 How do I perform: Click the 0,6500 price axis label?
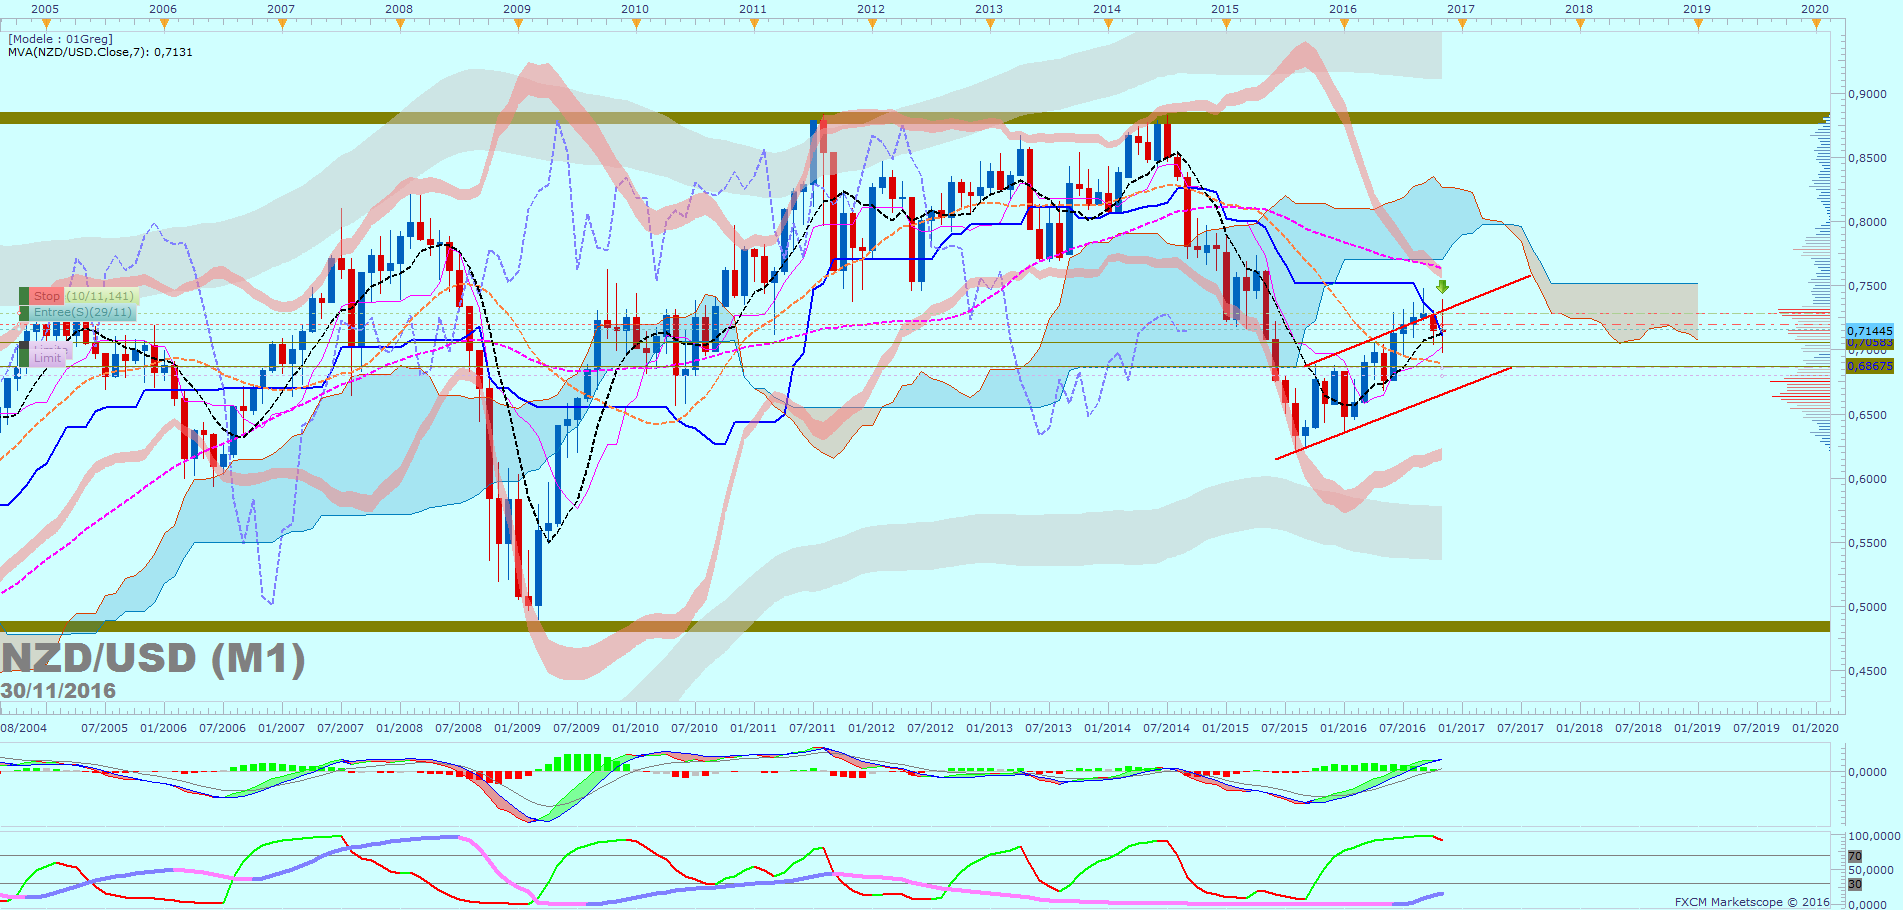(x=1867, y=415)
